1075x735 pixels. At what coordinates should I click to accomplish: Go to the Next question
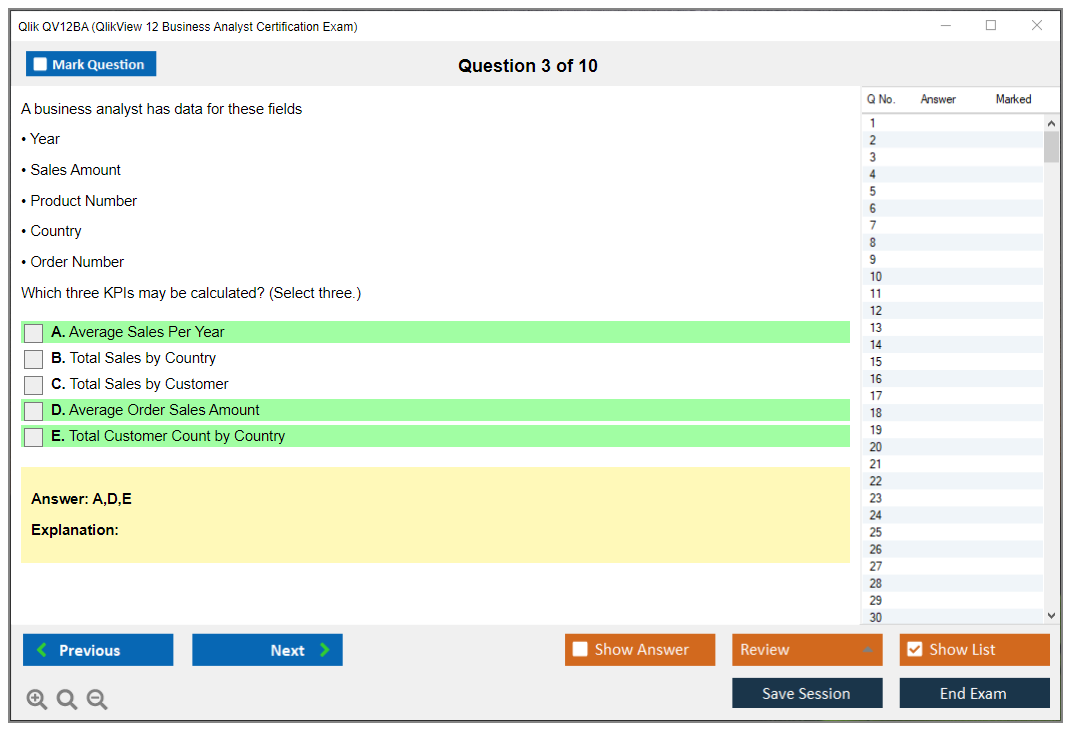[267, 650]
